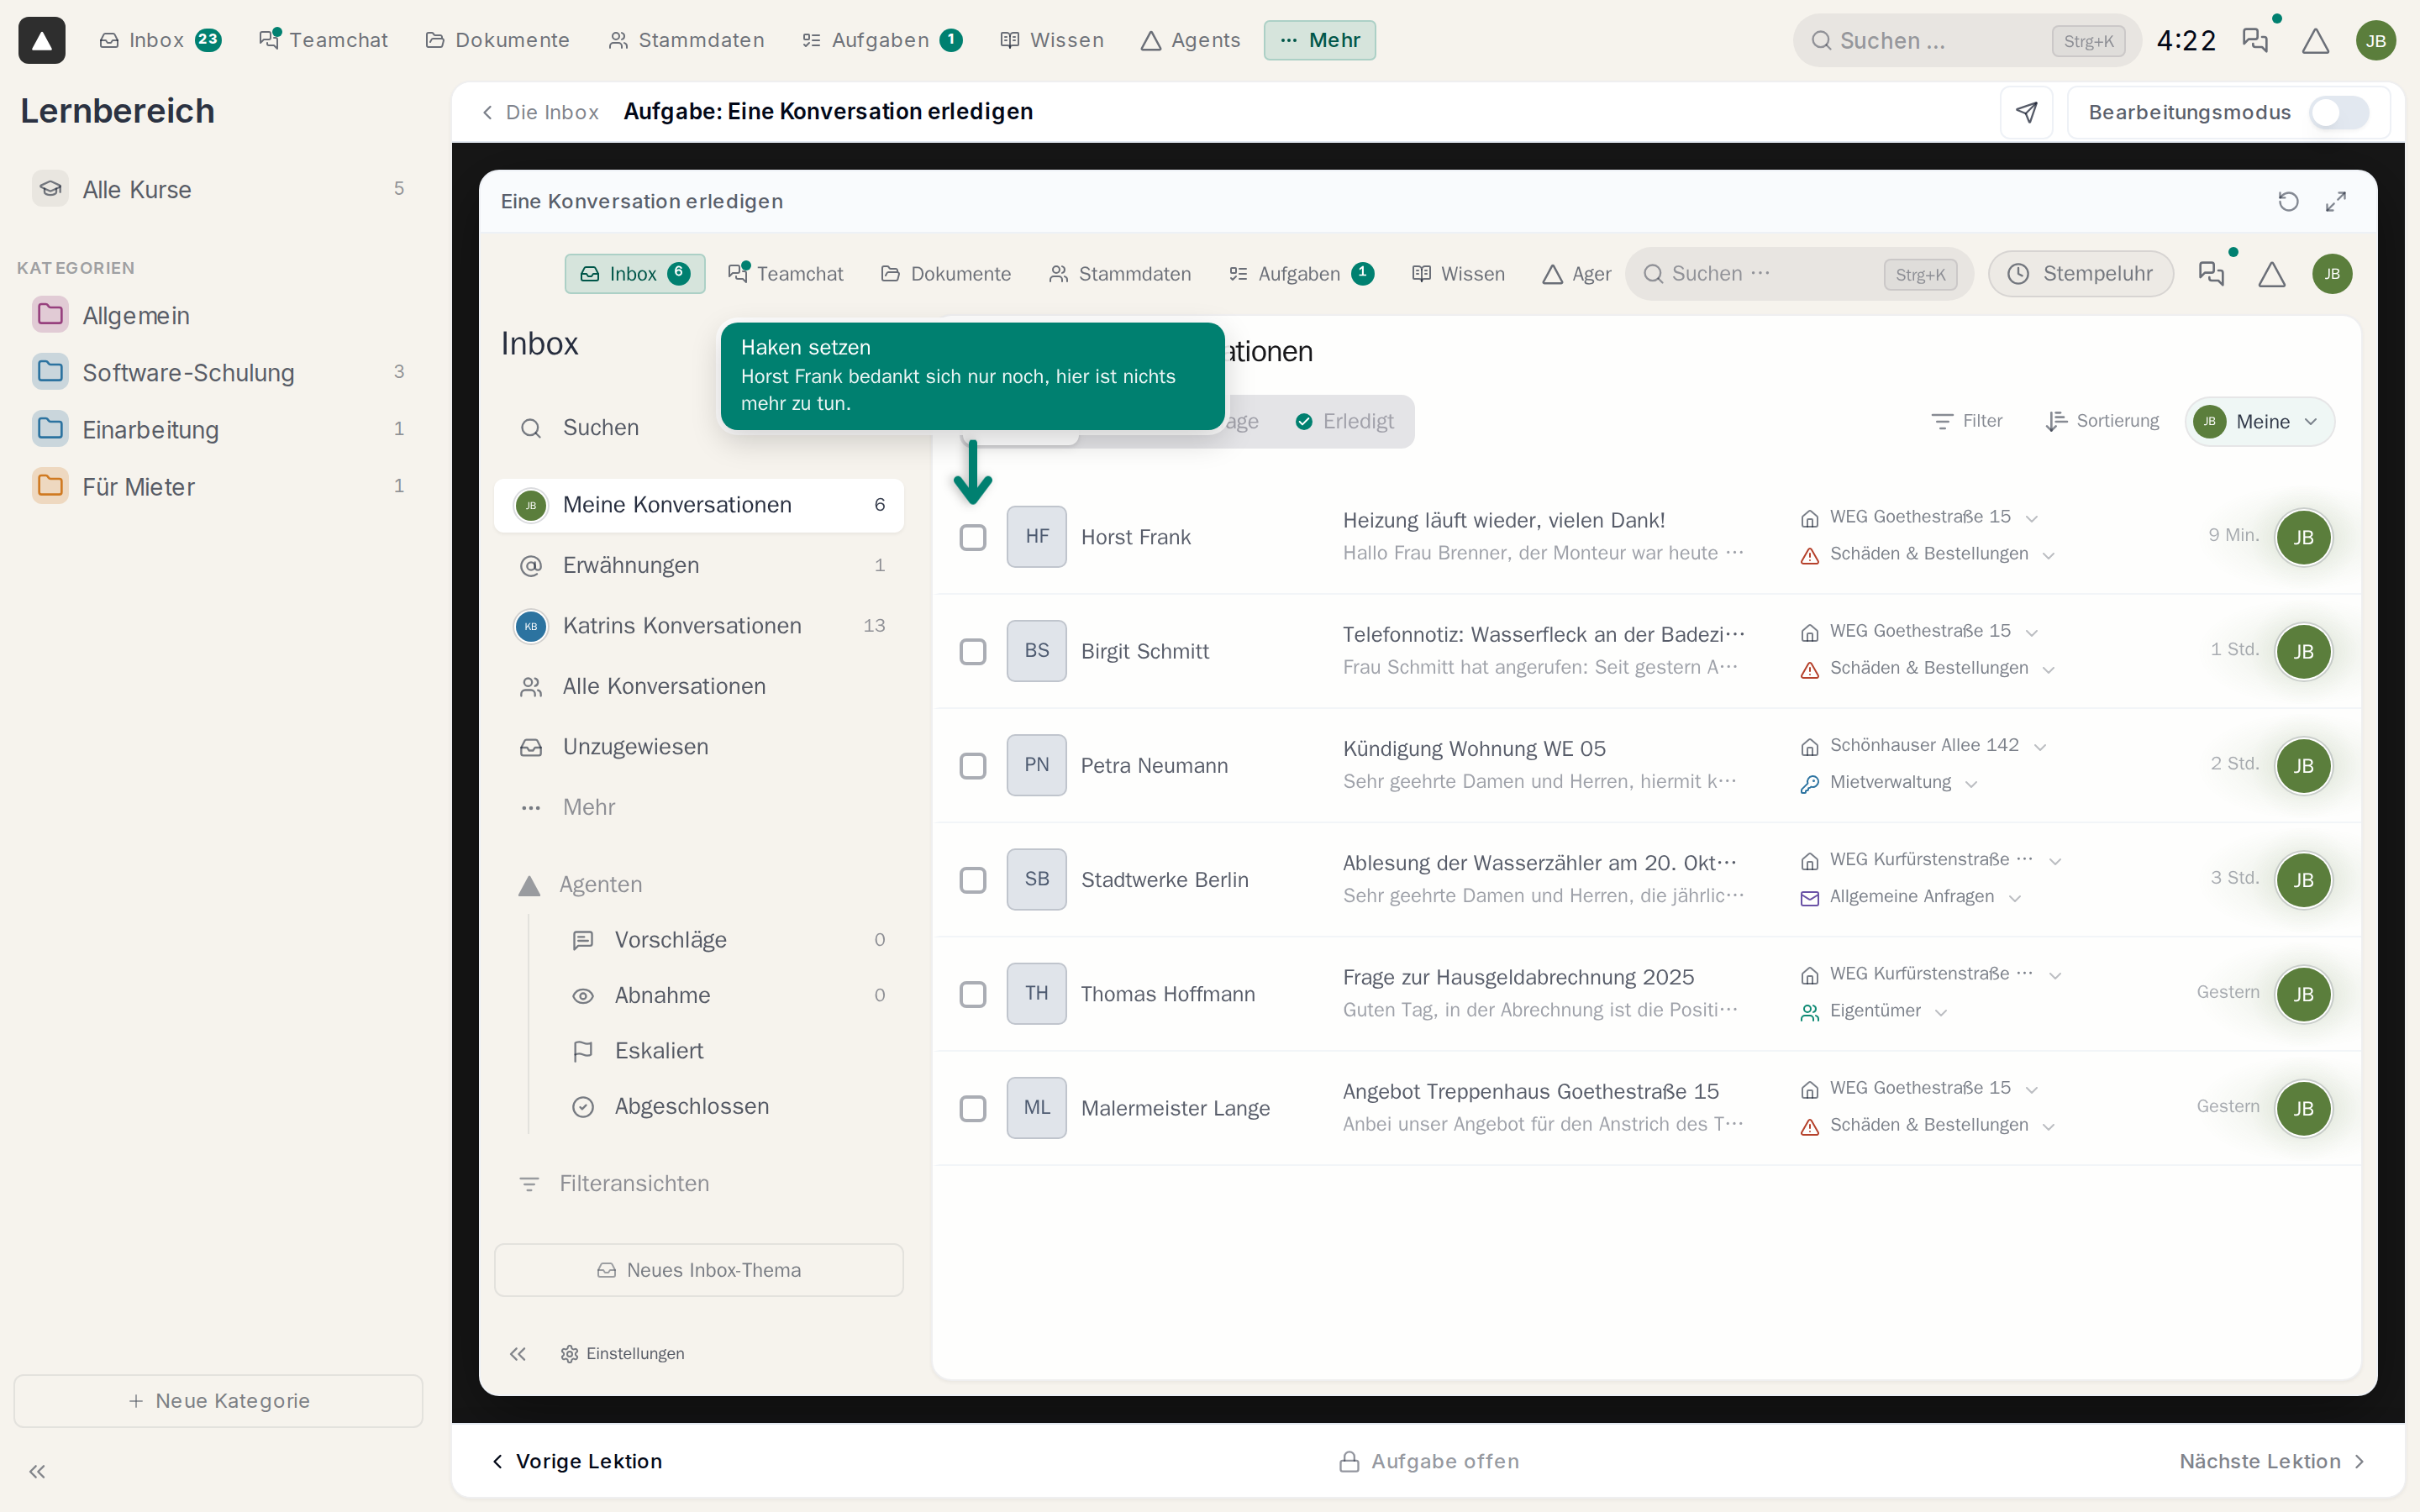Check the Petra Neumann conversation checkbox
The height and width of the screenshot is (1512, 2420).
(x=972, y=765)
